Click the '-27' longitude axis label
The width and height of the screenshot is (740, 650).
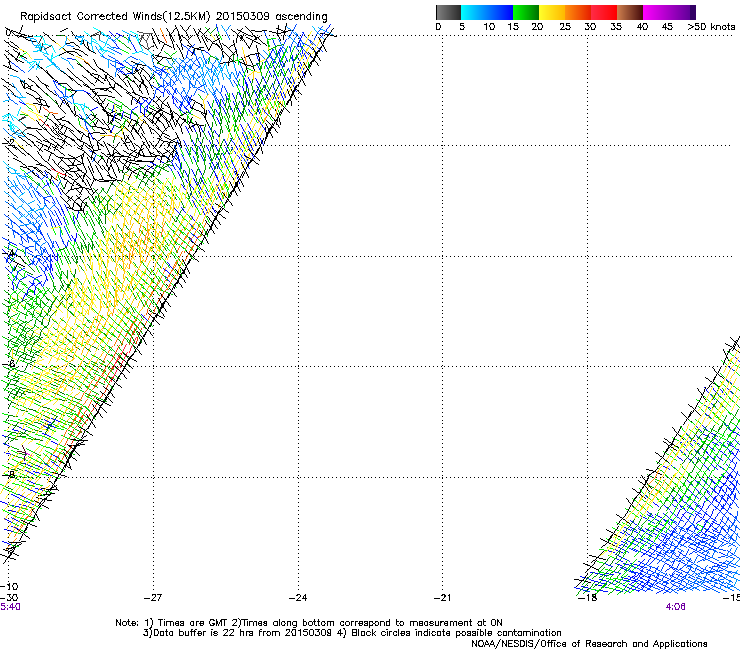(x=153, y=598)
